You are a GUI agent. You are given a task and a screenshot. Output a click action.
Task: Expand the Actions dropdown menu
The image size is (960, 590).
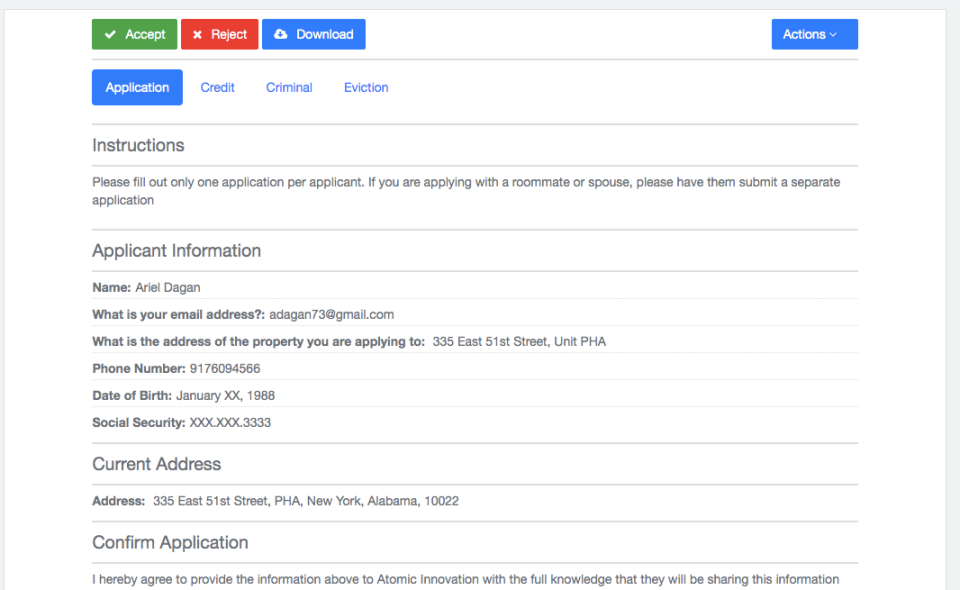point(814,35)
